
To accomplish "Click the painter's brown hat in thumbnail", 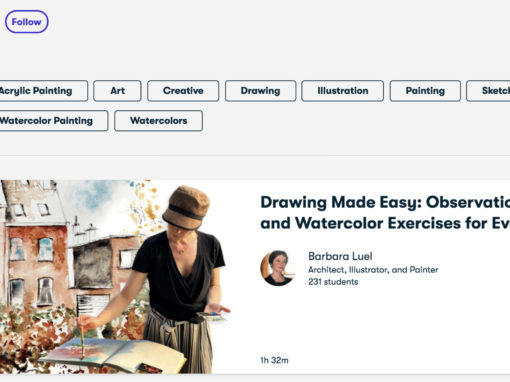I will [187, 207].
